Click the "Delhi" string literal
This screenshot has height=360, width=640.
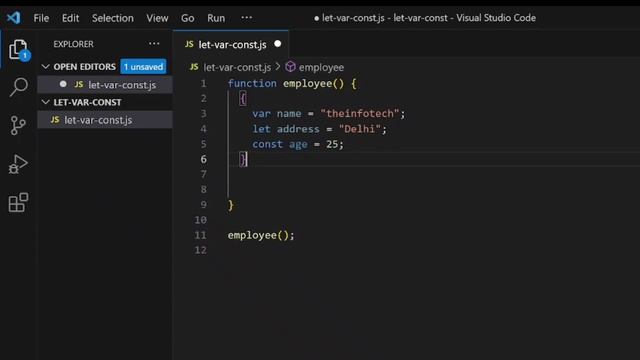point(360,129)
